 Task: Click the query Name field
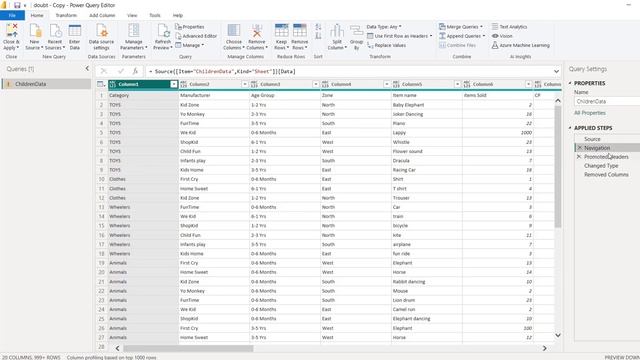coord(607,101)
